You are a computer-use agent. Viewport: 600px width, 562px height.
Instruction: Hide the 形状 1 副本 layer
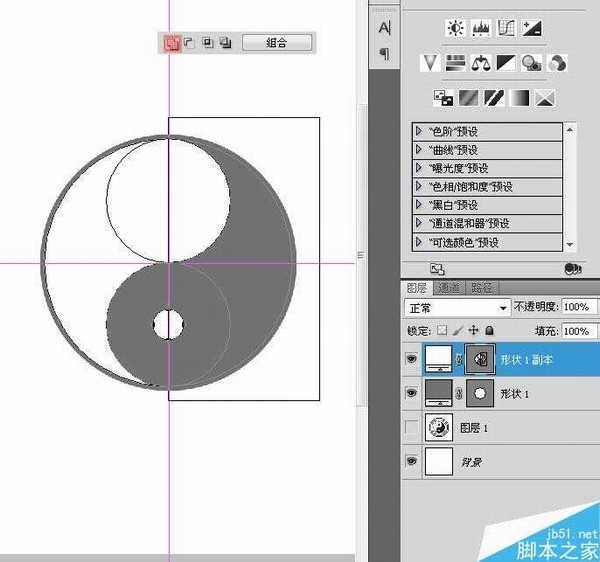(x=411, y=358)
